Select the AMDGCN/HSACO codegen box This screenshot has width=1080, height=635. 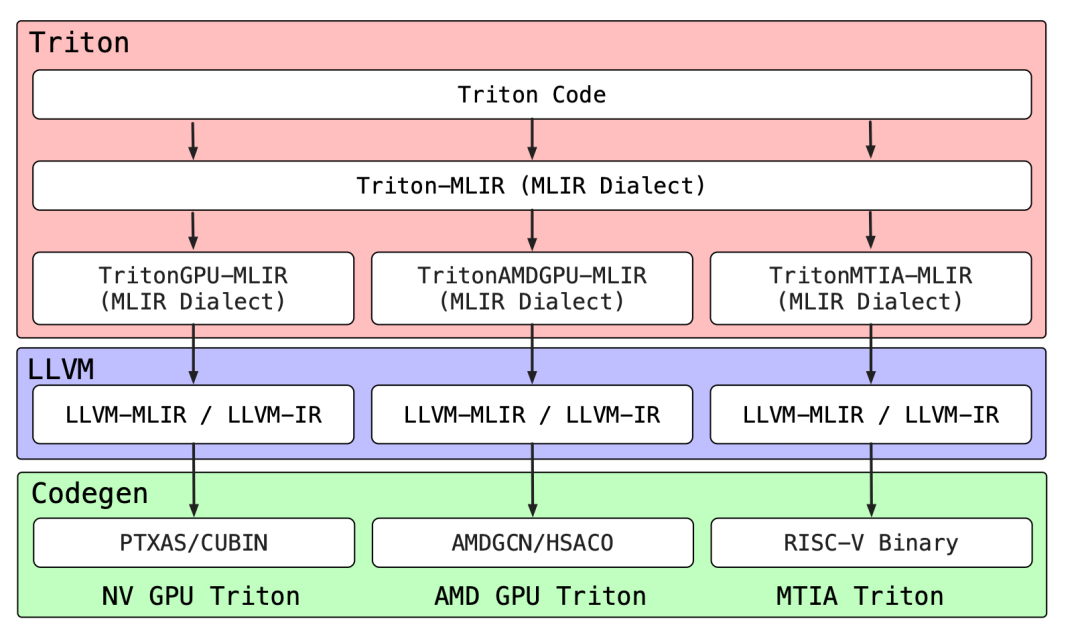(x=531, y=543)
